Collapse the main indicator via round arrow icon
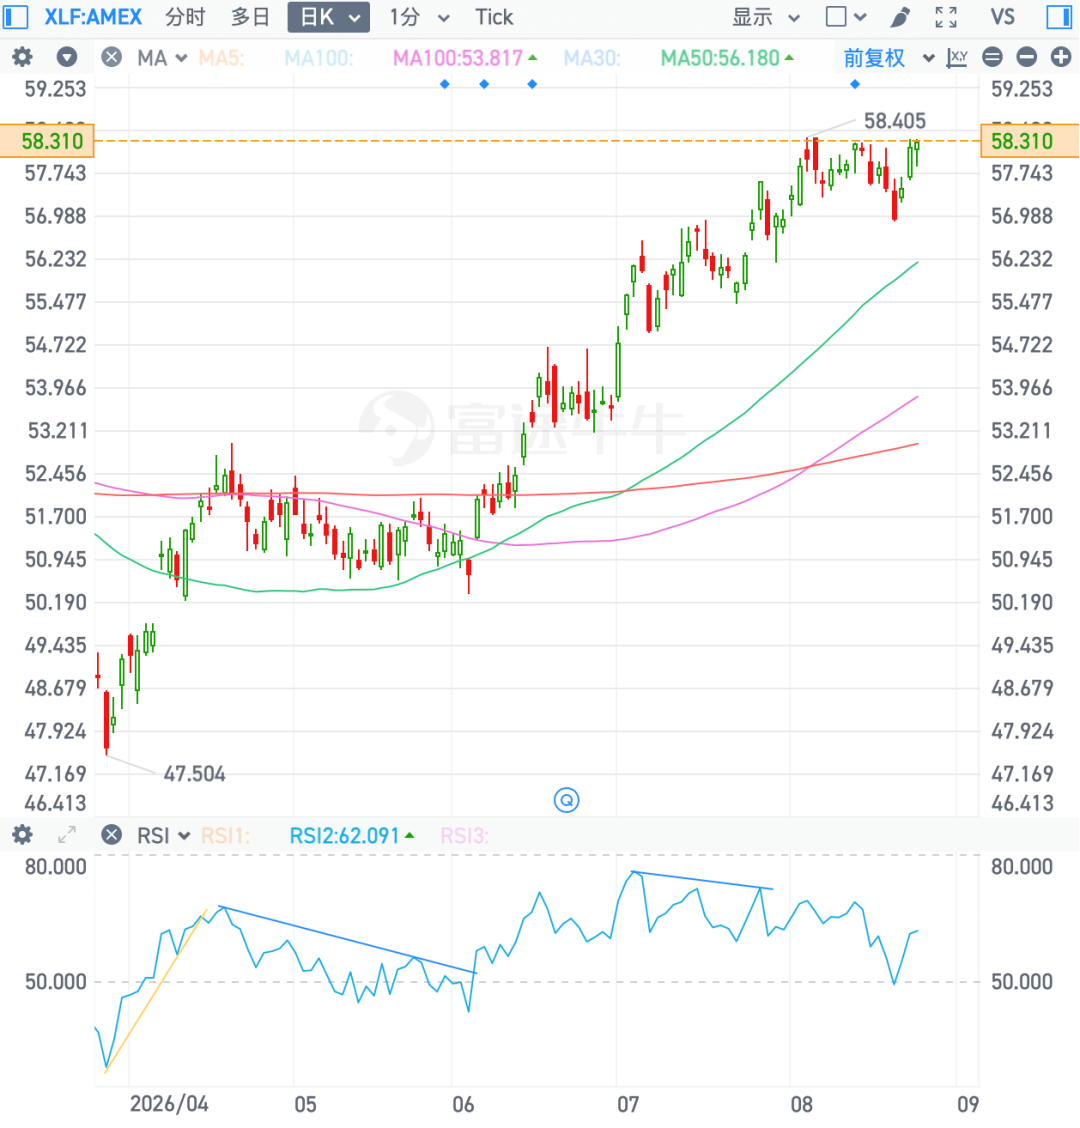This screenshot has height=1128, width=1080. coord(67,57)
